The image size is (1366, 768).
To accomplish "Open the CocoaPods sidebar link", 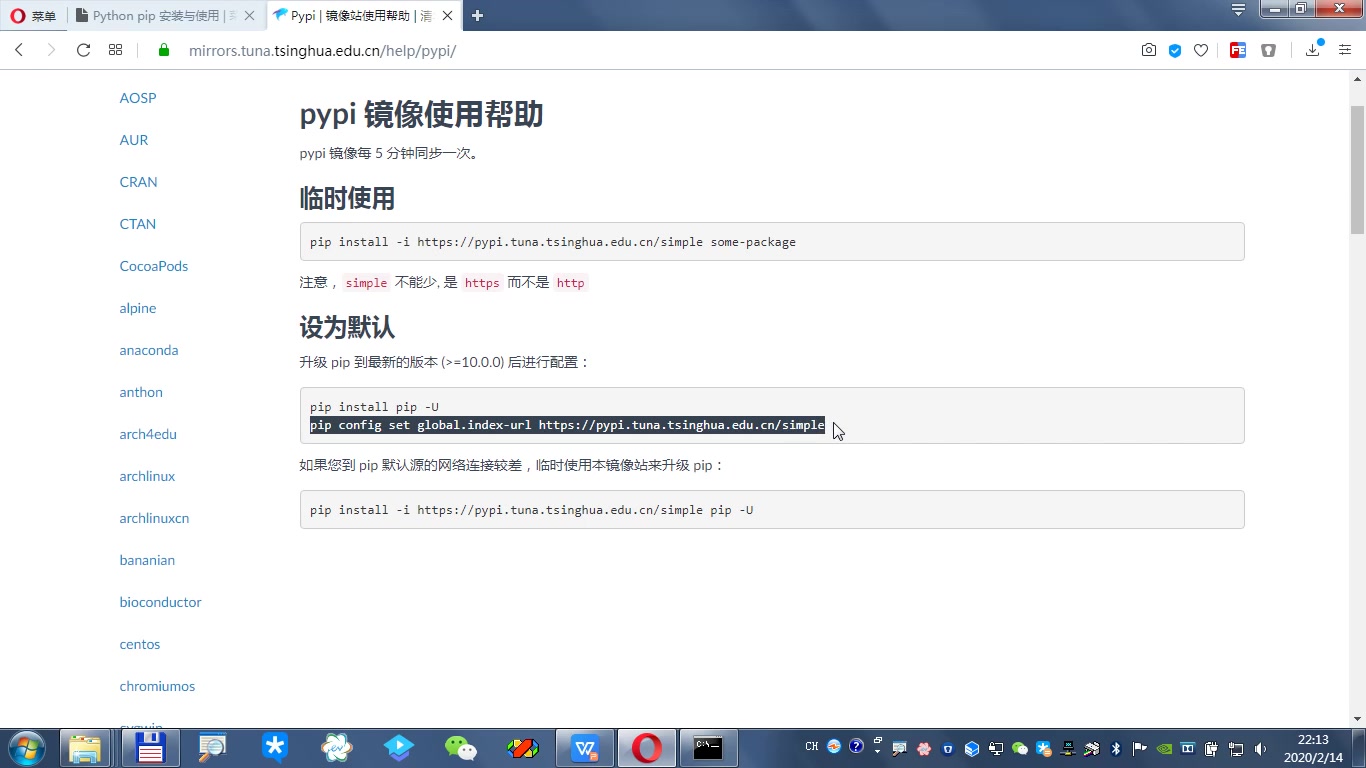I will 154,266.
